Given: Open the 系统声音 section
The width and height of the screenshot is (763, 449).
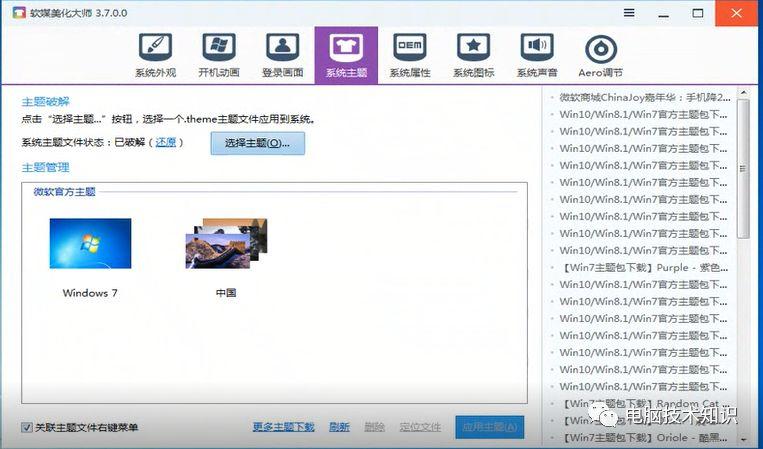Looking at the screenshot, I should point(537,55).
